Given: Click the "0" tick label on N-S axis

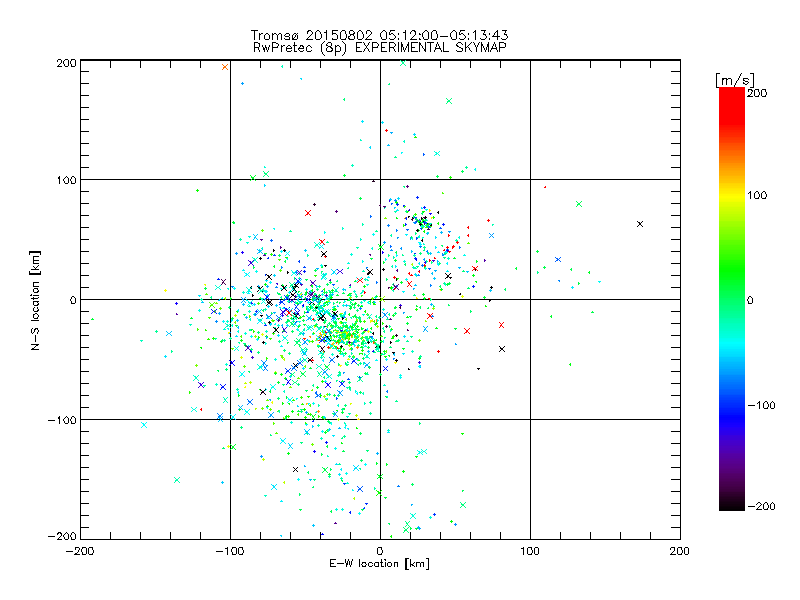Looking at the screenshot, I should (73, 300).
